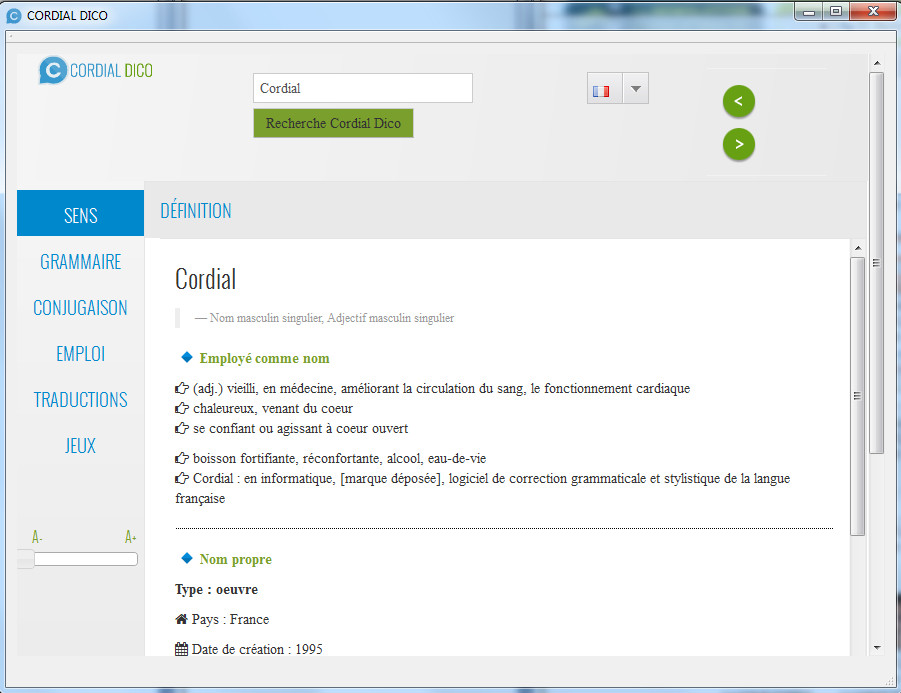Viewport: 901px width, 693px height.
Task: Minimize the Cordial Dico window
Action: point(809,11)
